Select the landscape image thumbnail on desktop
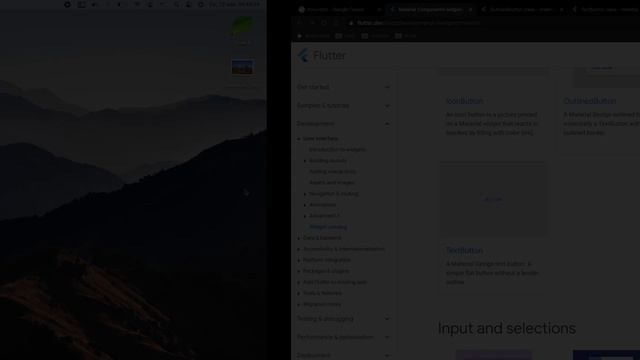 click(242, 67)
